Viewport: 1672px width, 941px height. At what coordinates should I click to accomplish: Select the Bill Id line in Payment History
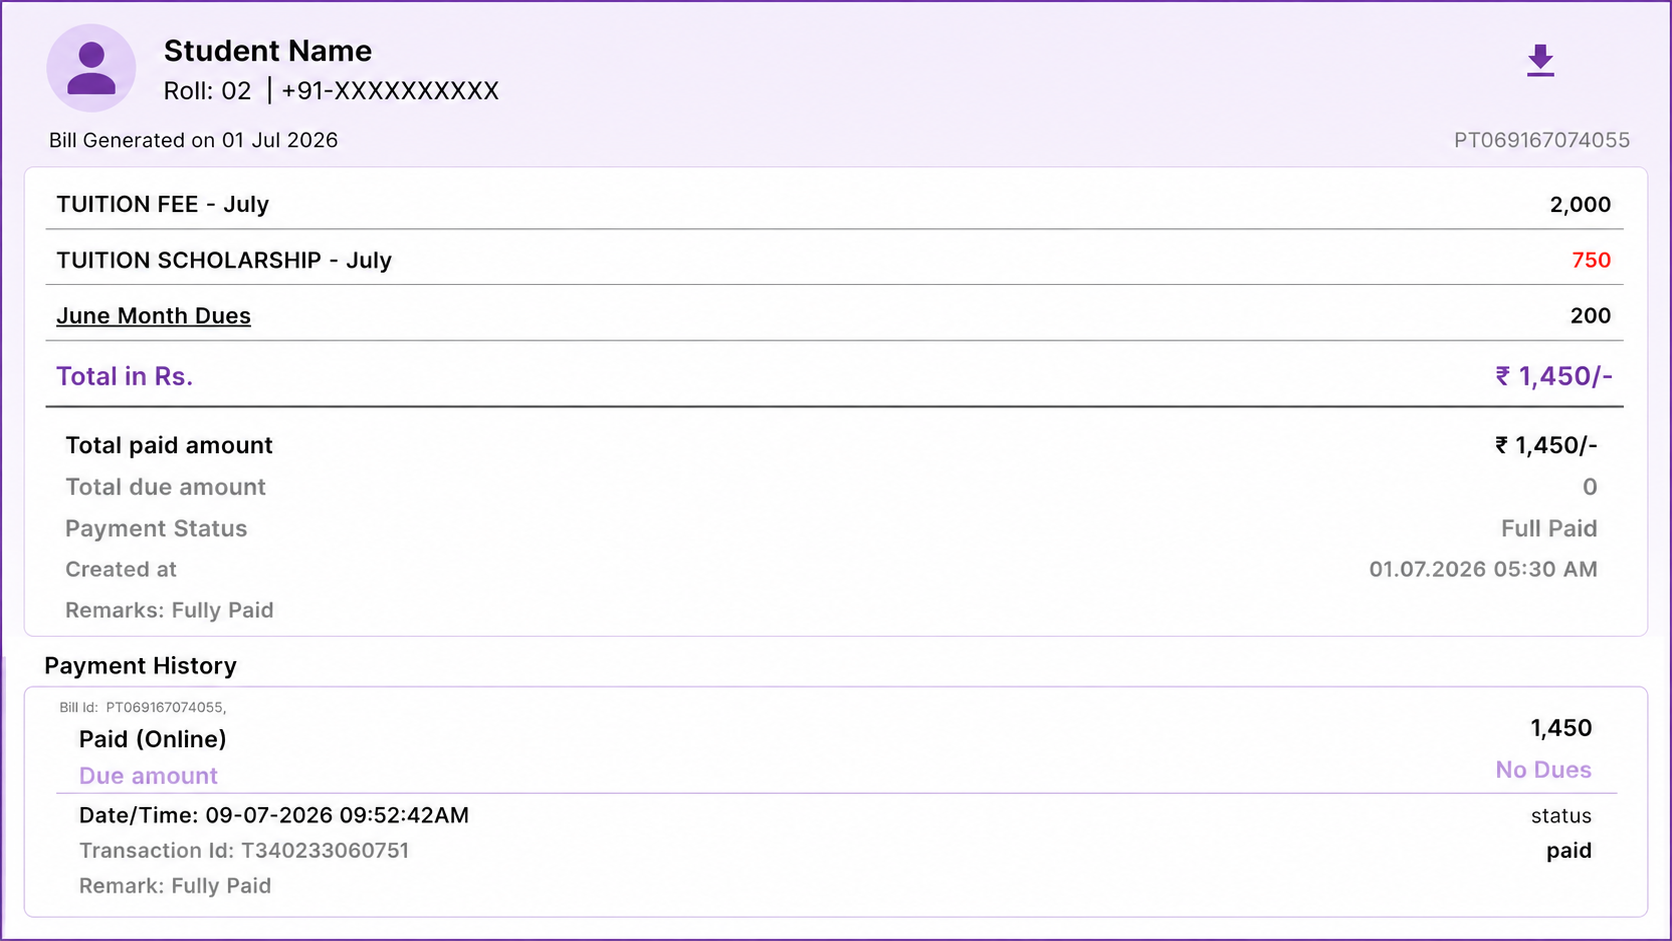(143, 707)
